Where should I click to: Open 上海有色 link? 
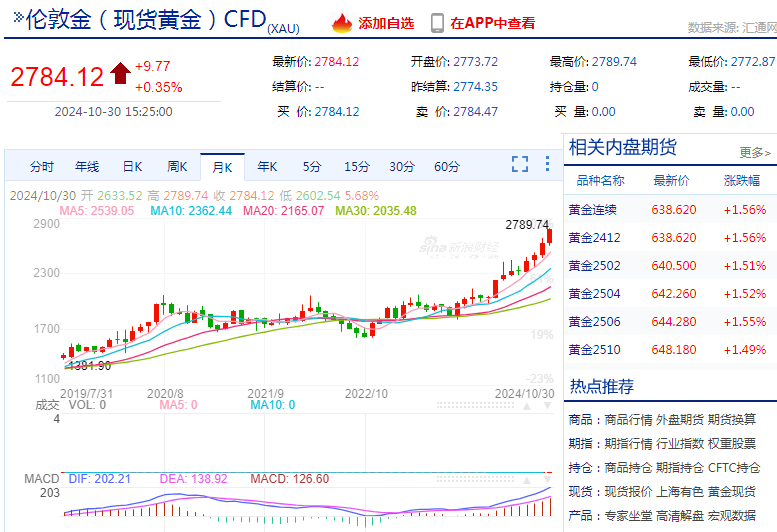click(x=680, y=491)
